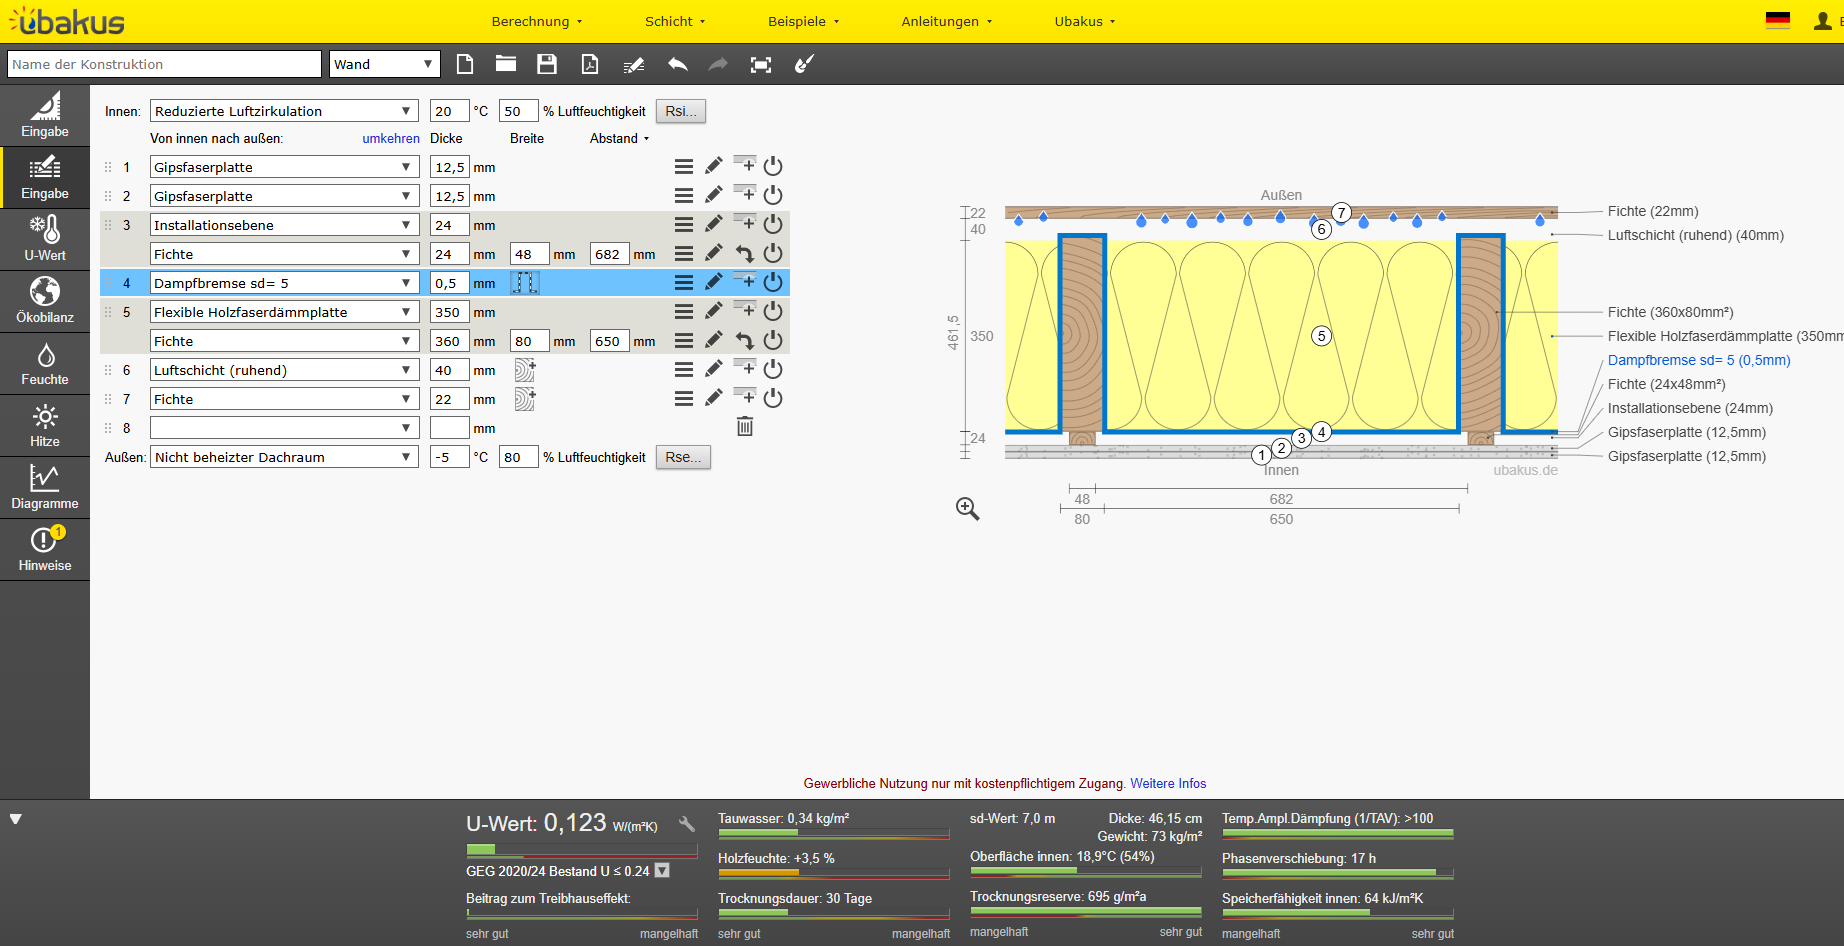Expand the Abstand column options

(x=620, y=139)
